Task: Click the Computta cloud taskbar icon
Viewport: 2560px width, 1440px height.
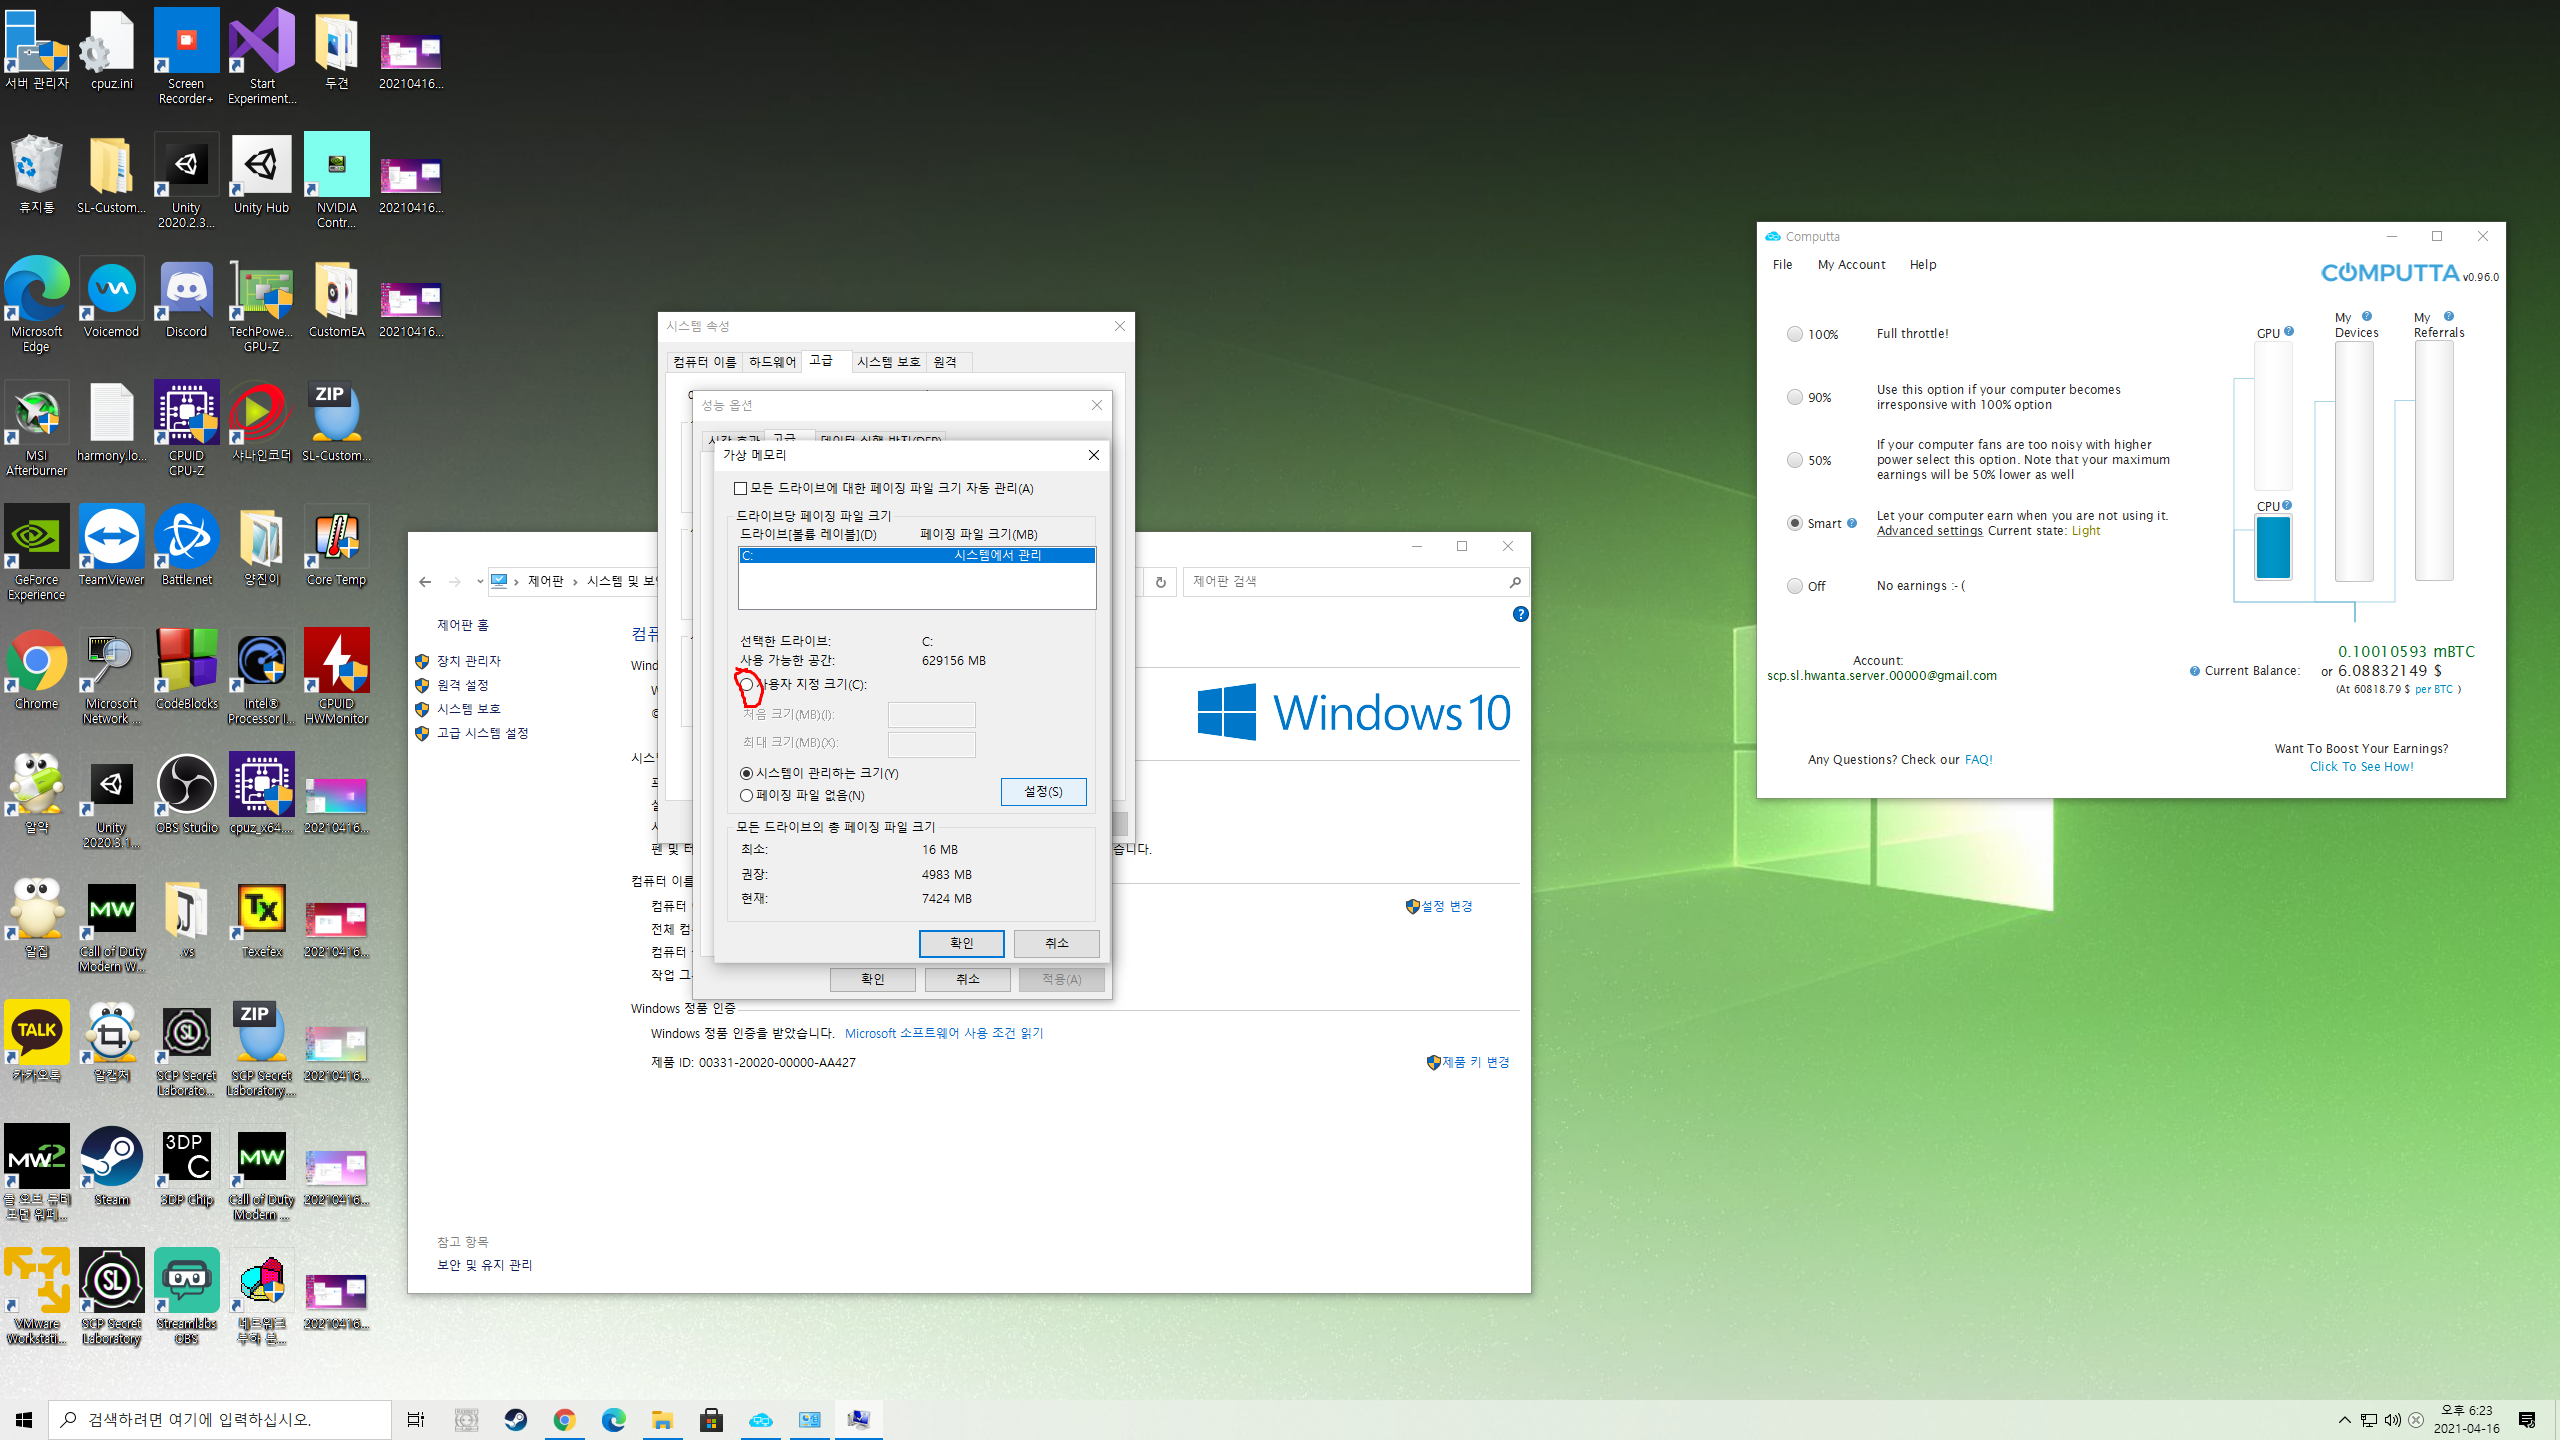Action: 760,1419
